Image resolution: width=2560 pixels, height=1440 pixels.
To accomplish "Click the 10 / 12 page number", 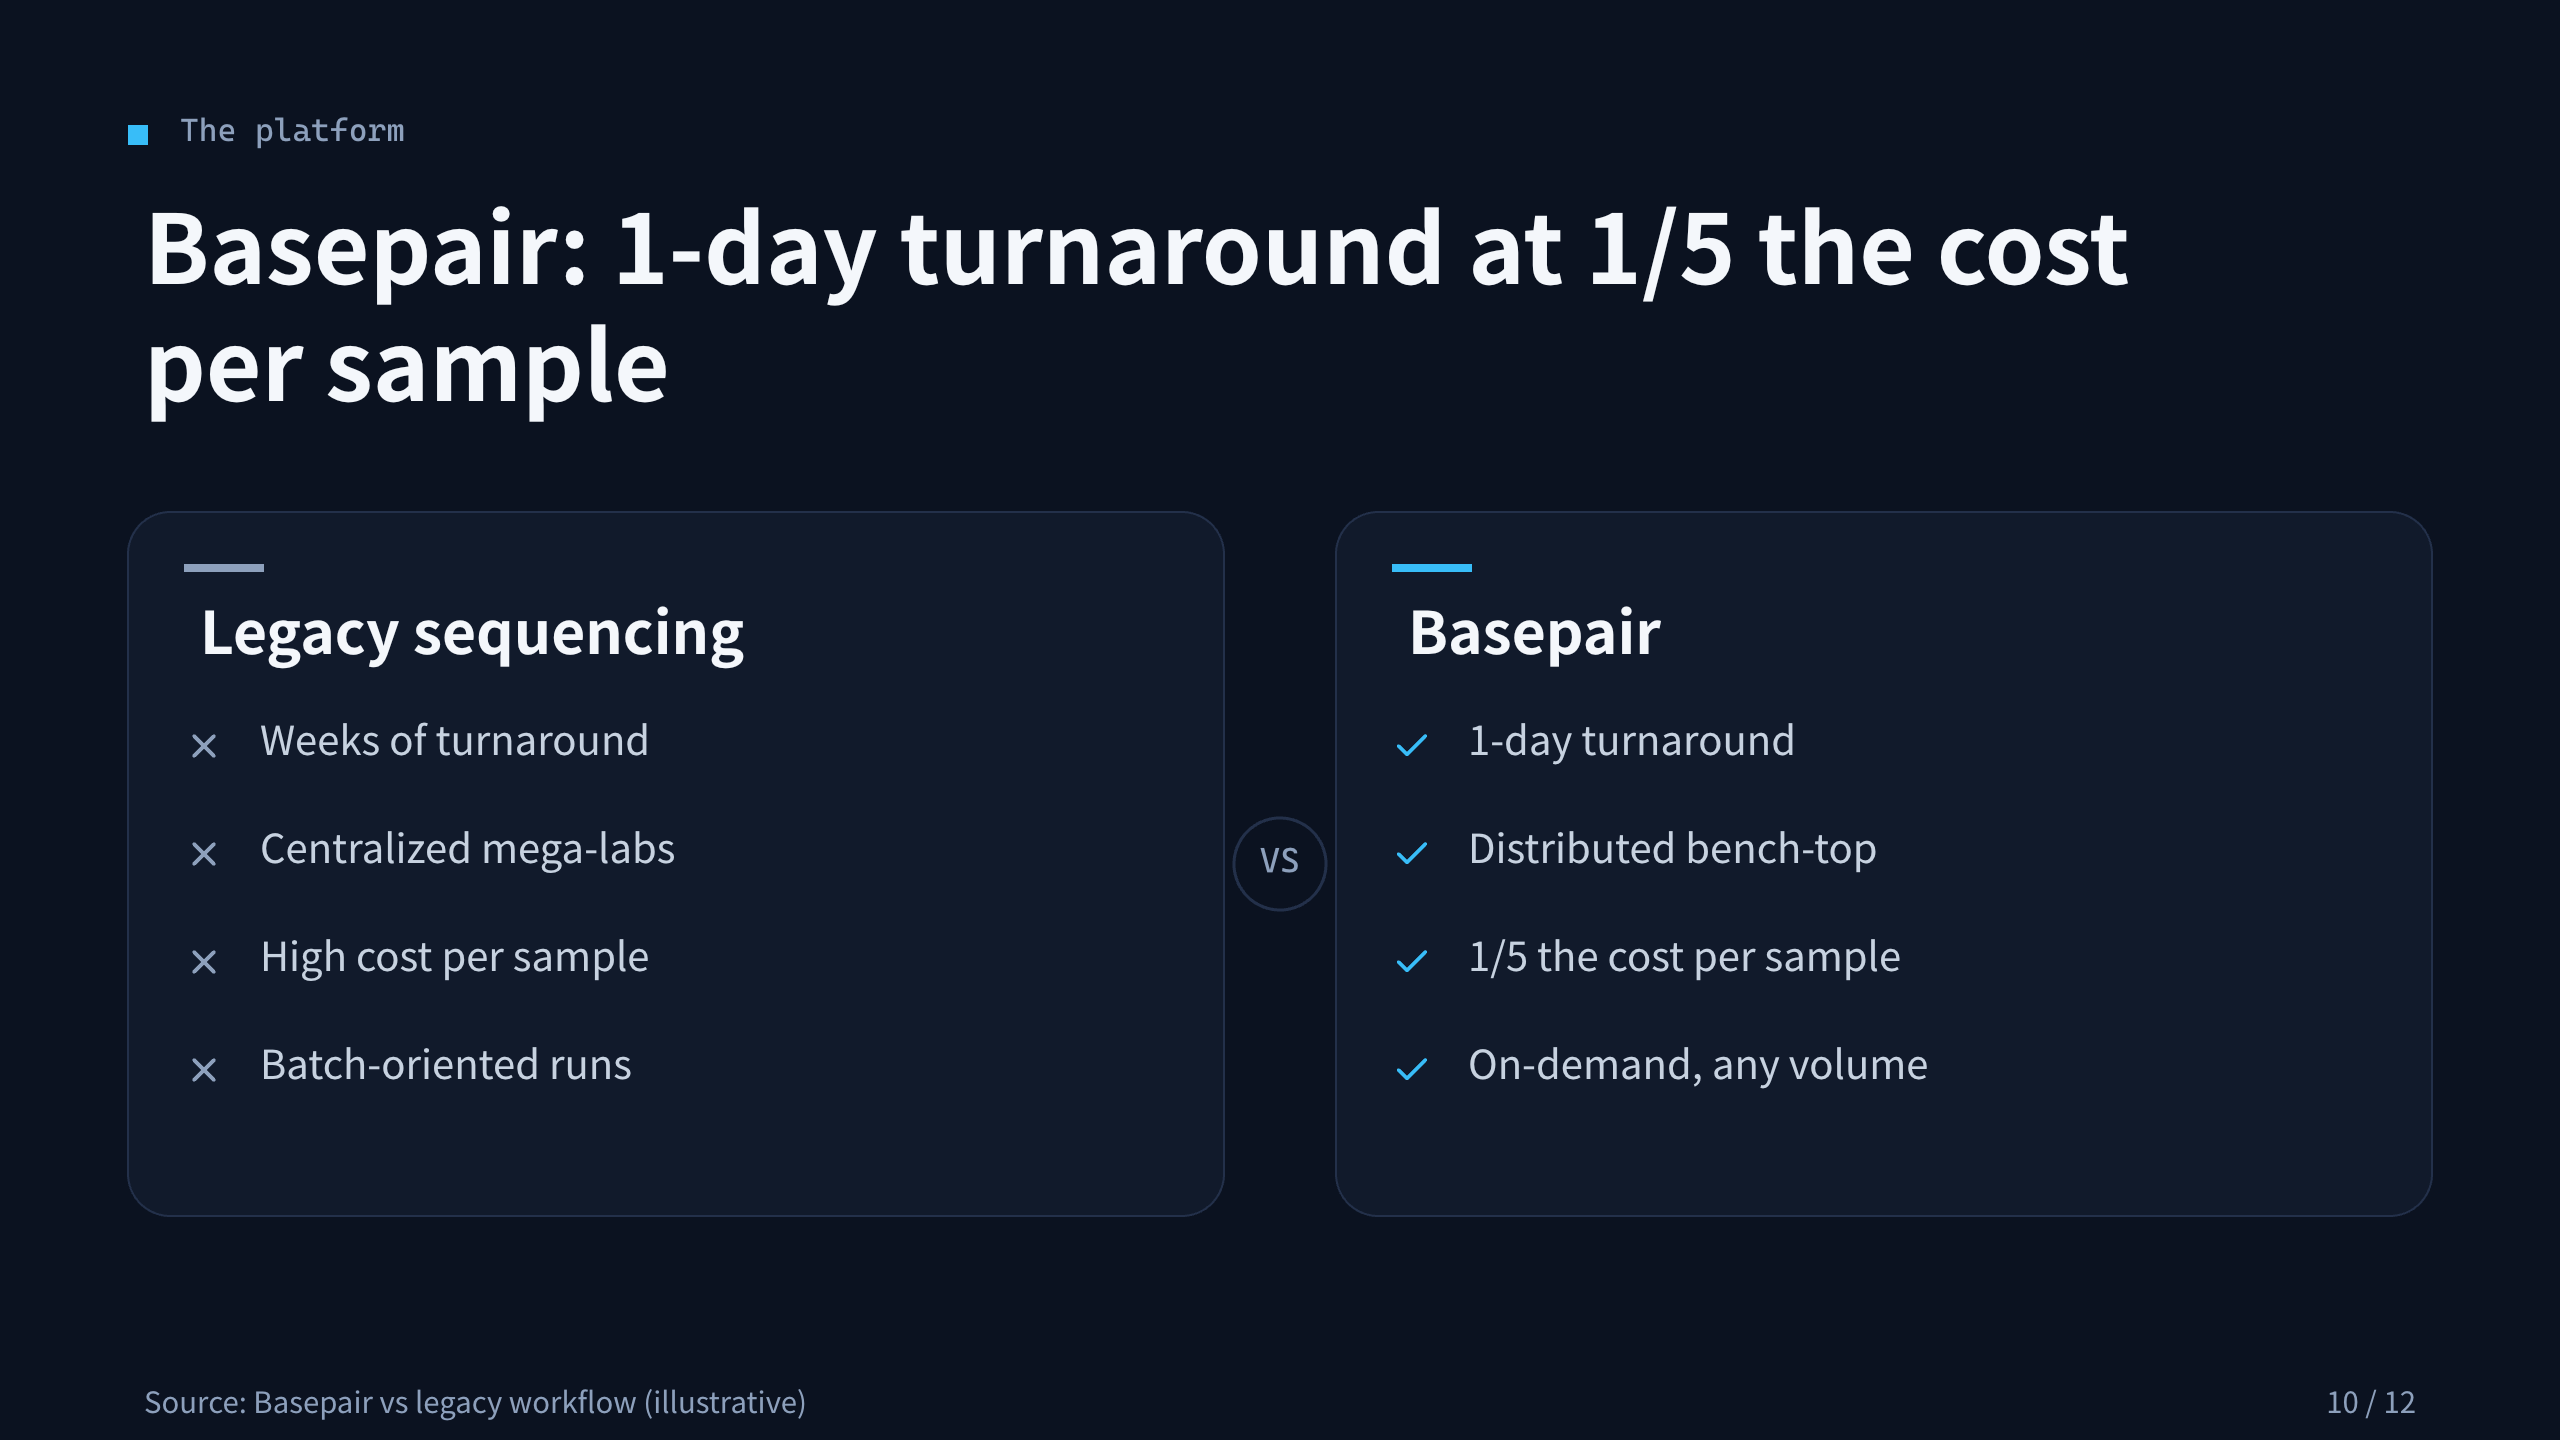I will (x=2371, y=1403).
